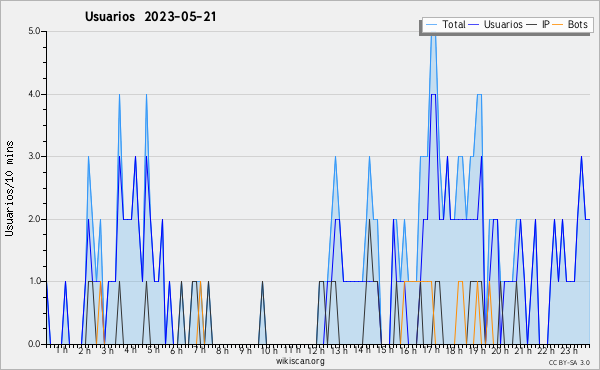Click the '3 h' x-axis label
Screen dimensions: 600x370
(x=108, y=350)
